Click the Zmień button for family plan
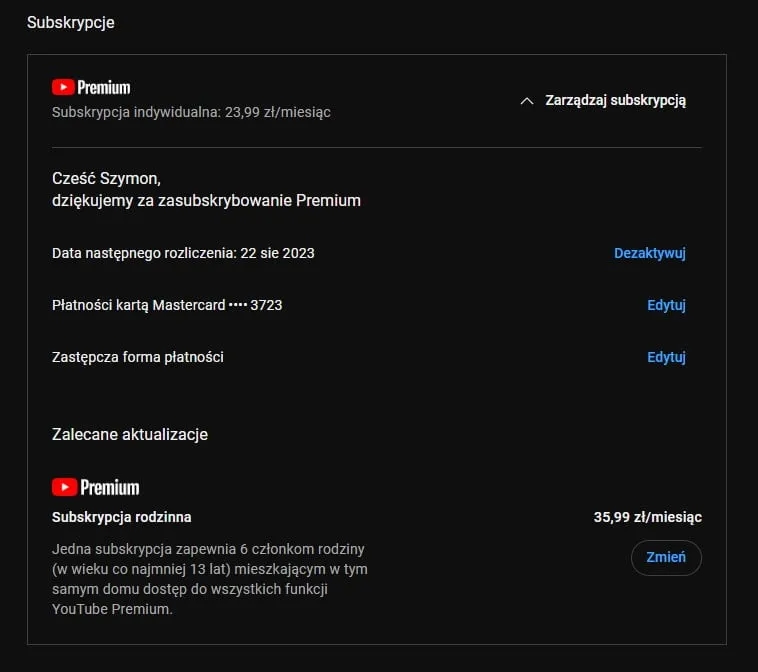The width and height of the screenshot is (758, 672). point(666,557)
